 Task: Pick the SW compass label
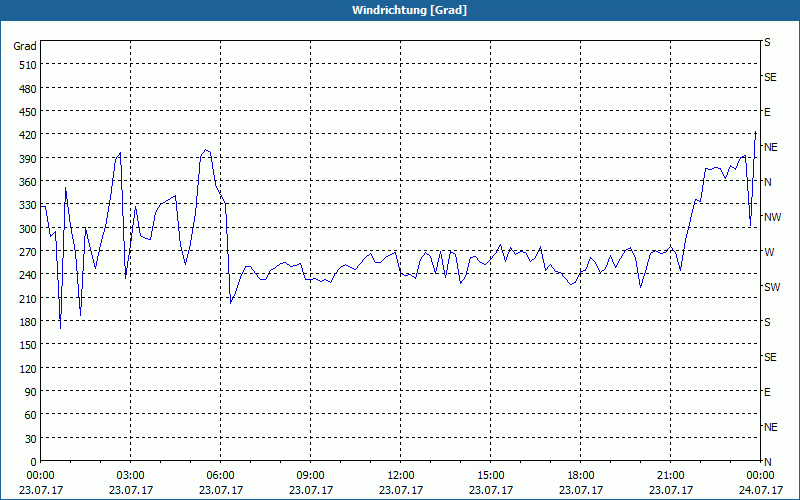pos(772,287)
